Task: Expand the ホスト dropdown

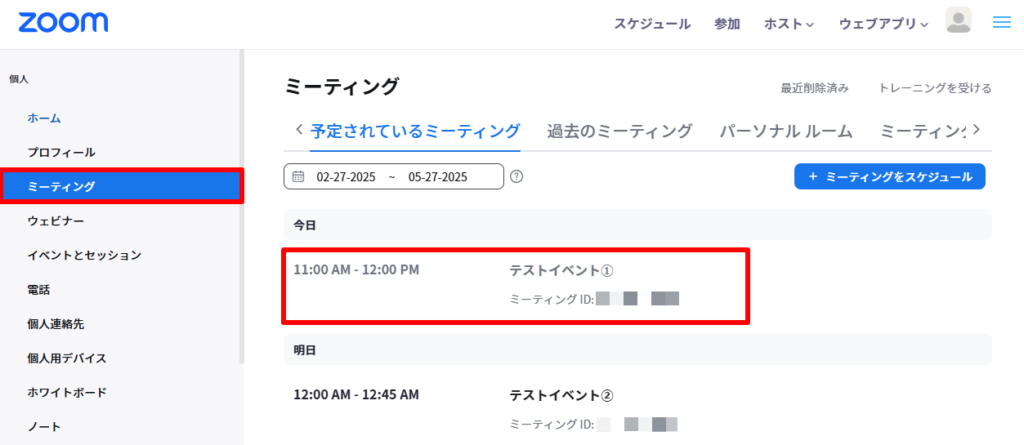Action: [x=789, y=23]
